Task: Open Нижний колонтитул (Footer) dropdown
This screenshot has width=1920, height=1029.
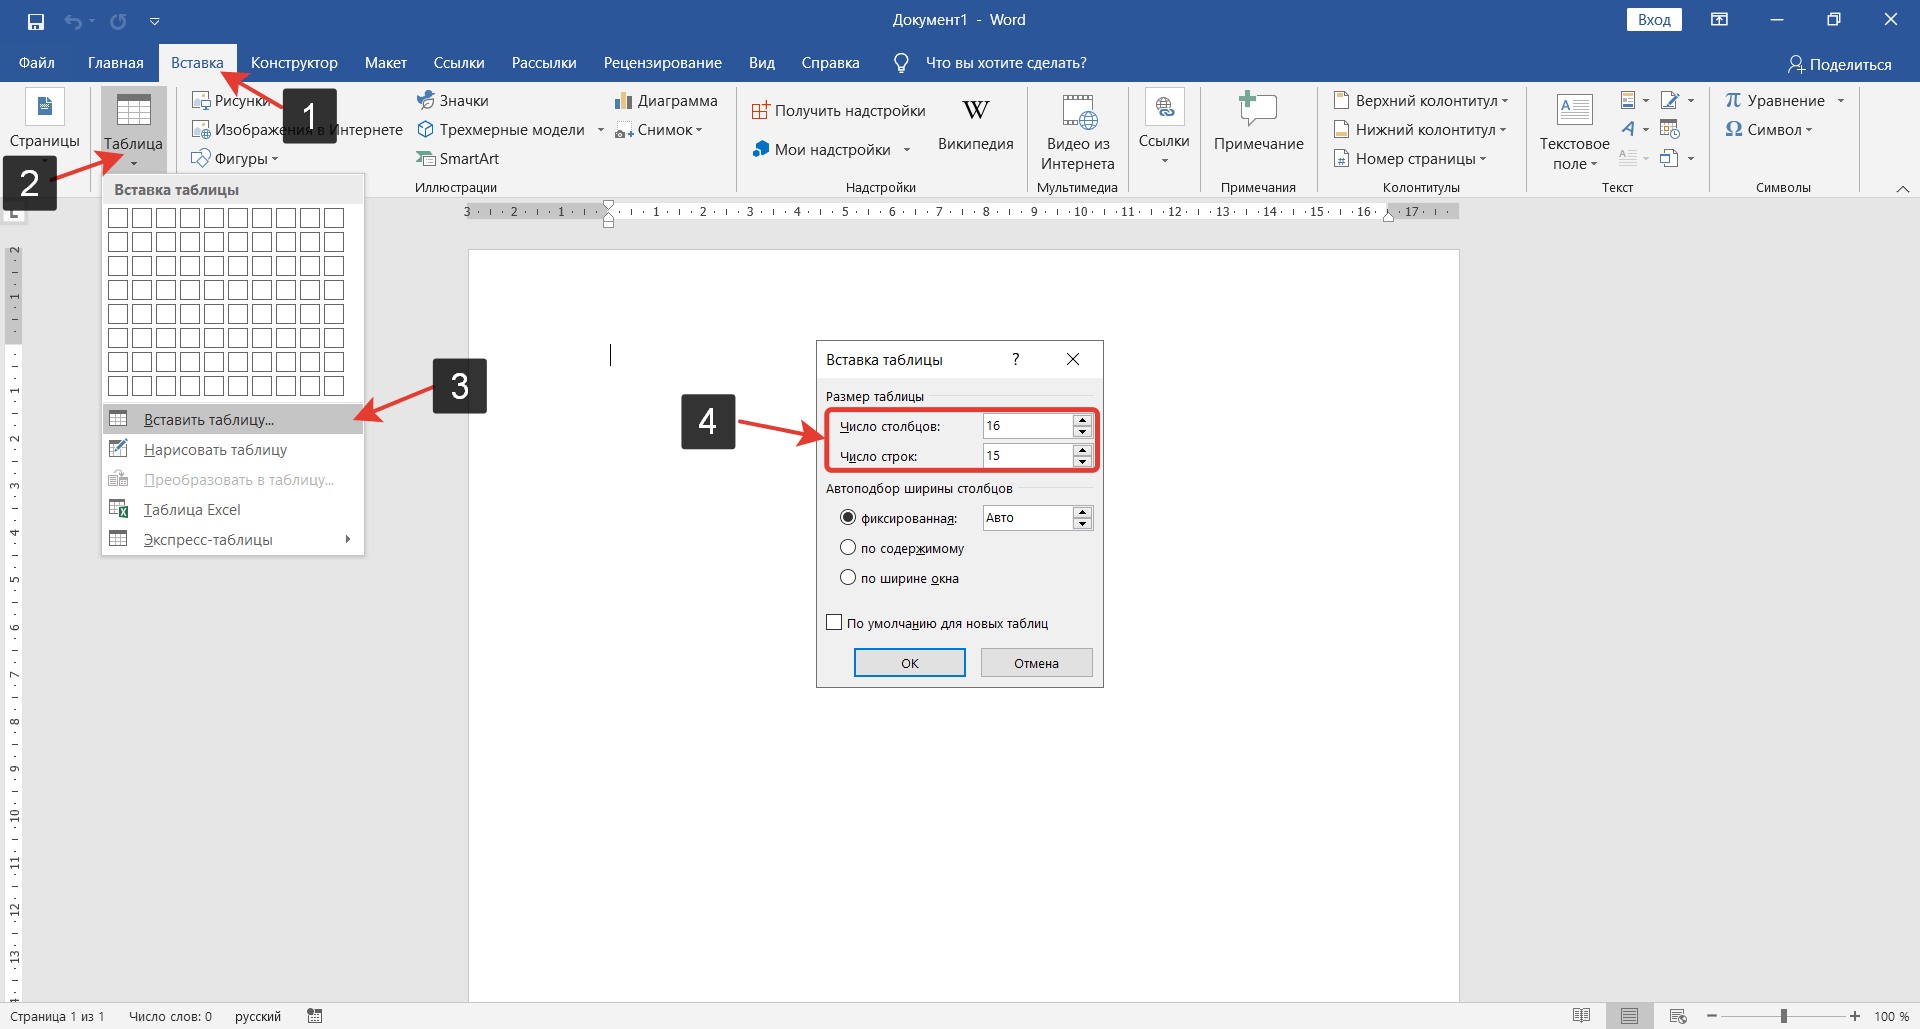Action: (x=1420, y=129)
